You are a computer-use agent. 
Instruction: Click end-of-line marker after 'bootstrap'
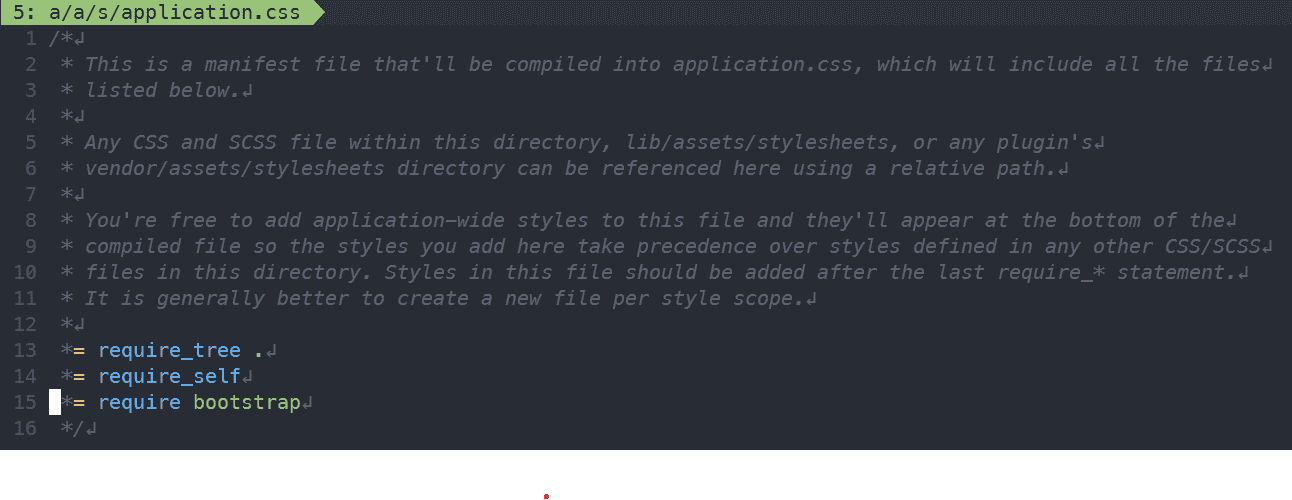click(308, 403)
